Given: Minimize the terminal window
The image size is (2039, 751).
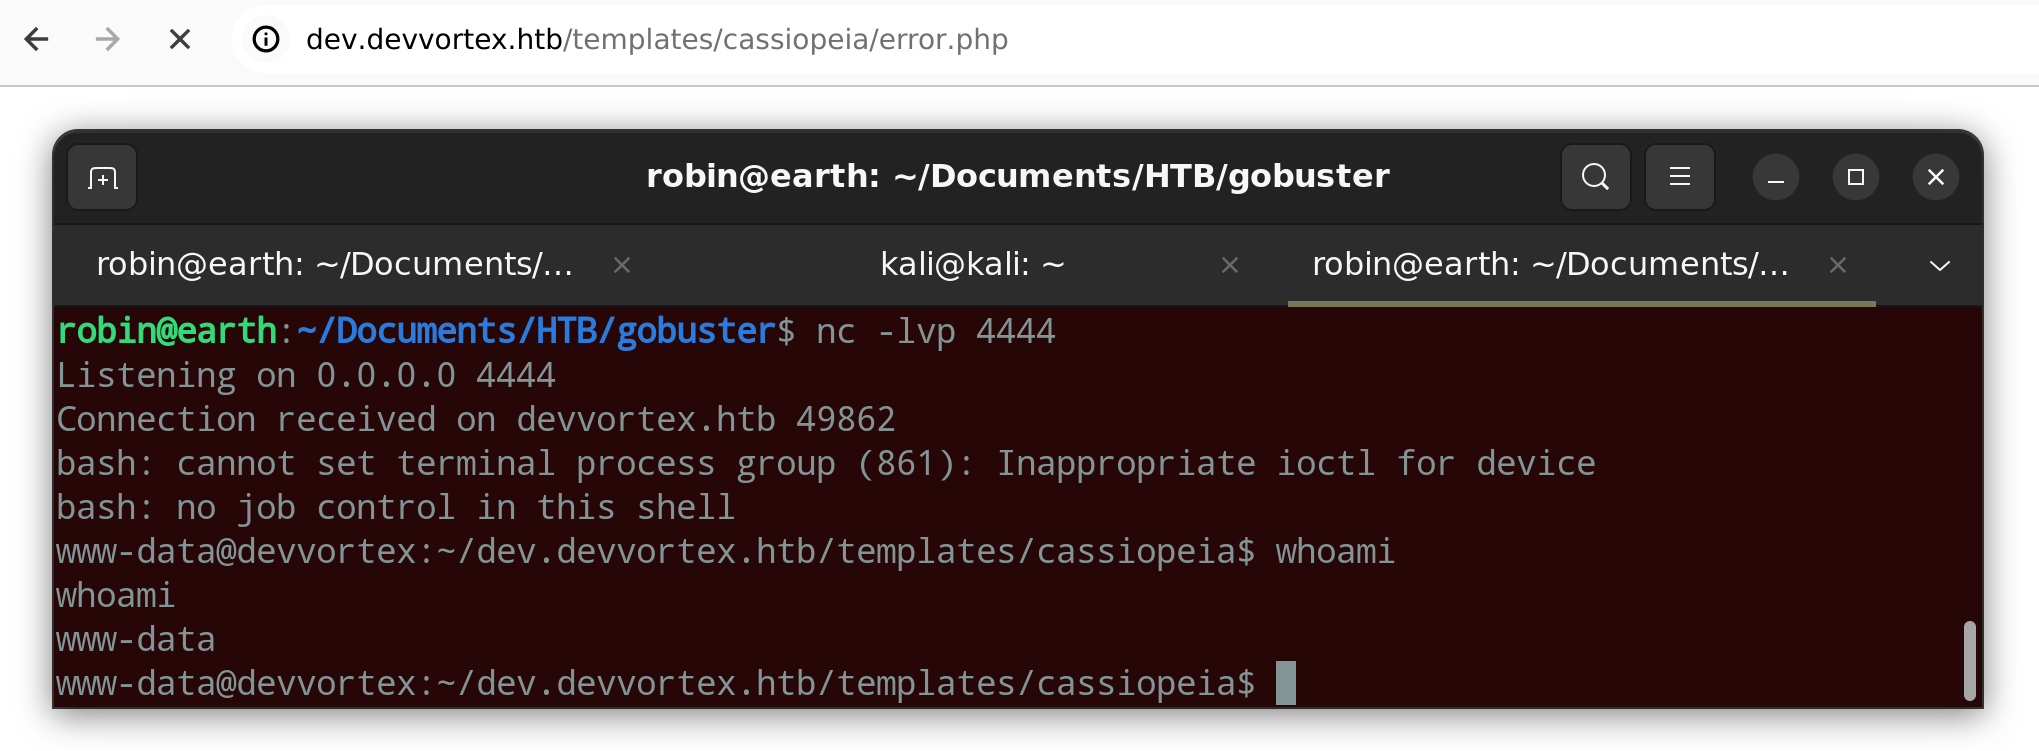Looking at the screenshot, I should [x=1776, y=178].
